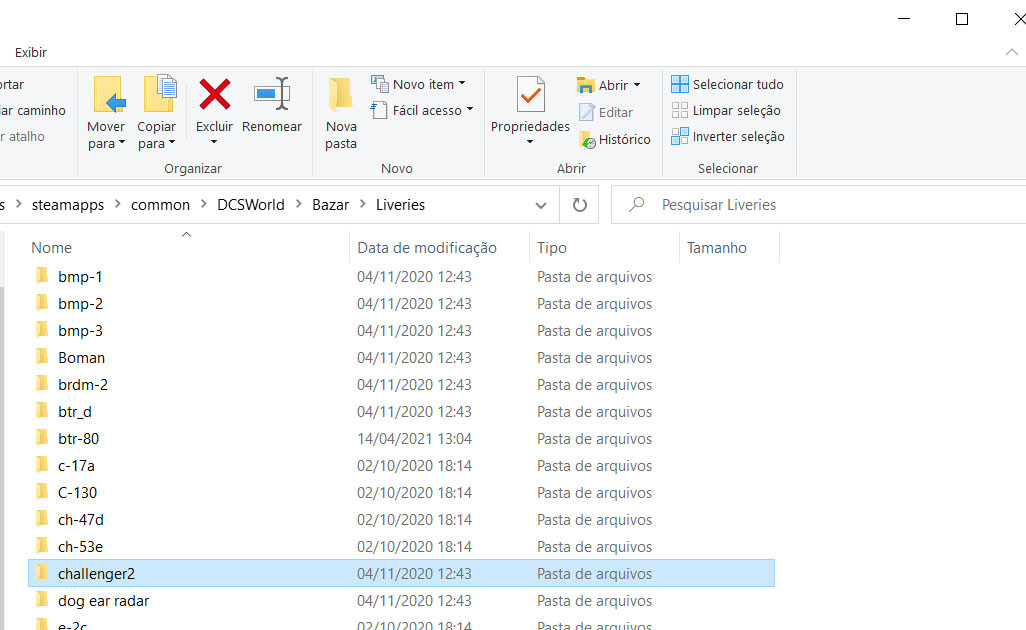This screenshot has width=1026, height=630.
Task: Click the Boman folder icon
Action: [x=43, y=357]
